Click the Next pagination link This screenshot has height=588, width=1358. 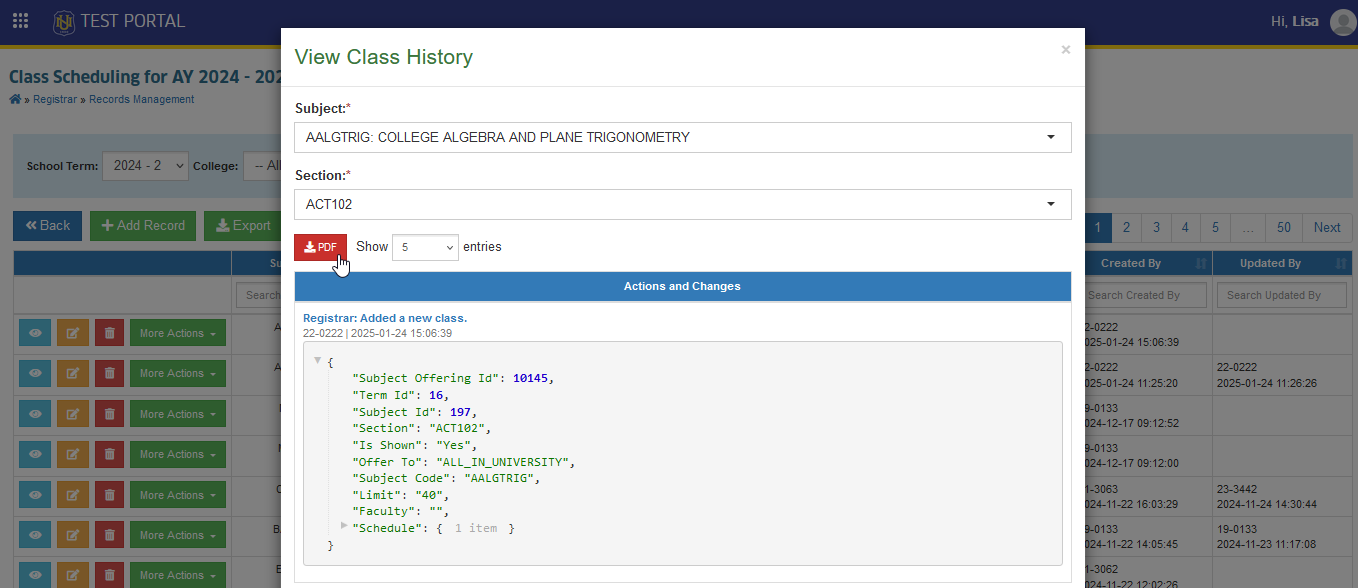(x=1327, y=227)
